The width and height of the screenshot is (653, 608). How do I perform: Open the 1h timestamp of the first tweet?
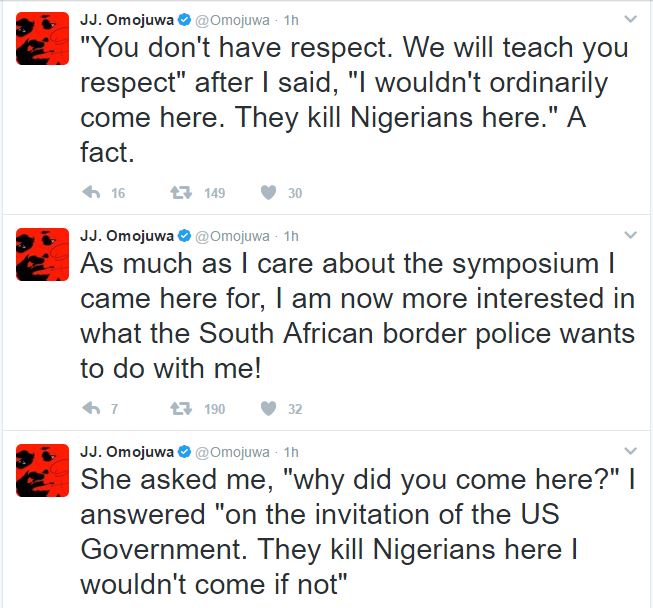291,19
